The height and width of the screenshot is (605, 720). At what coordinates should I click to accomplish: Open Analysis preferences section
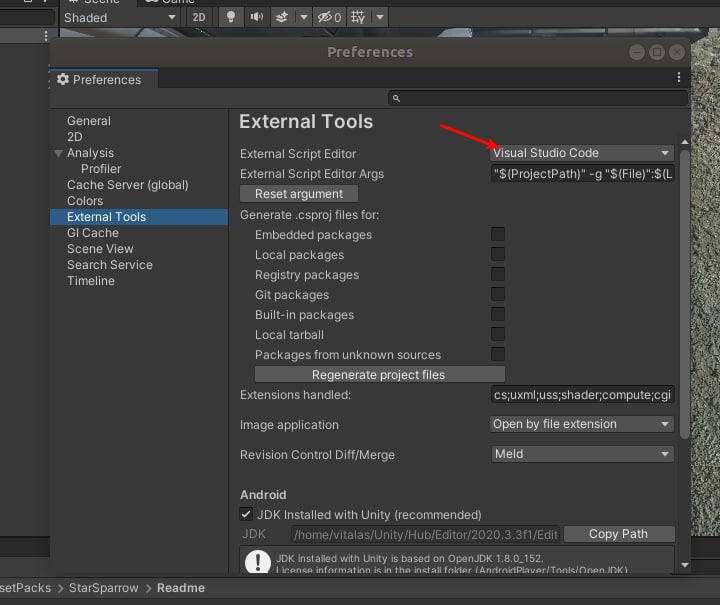pyautogui.click(x=90, y=153)
